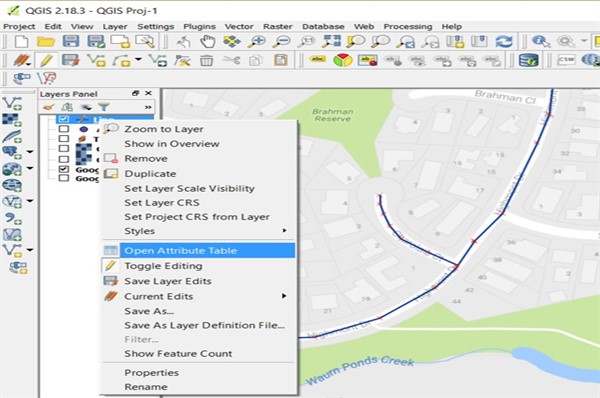Select the Node Tool icon
This screenshot has width=600, height=398.
click(182, 60)
